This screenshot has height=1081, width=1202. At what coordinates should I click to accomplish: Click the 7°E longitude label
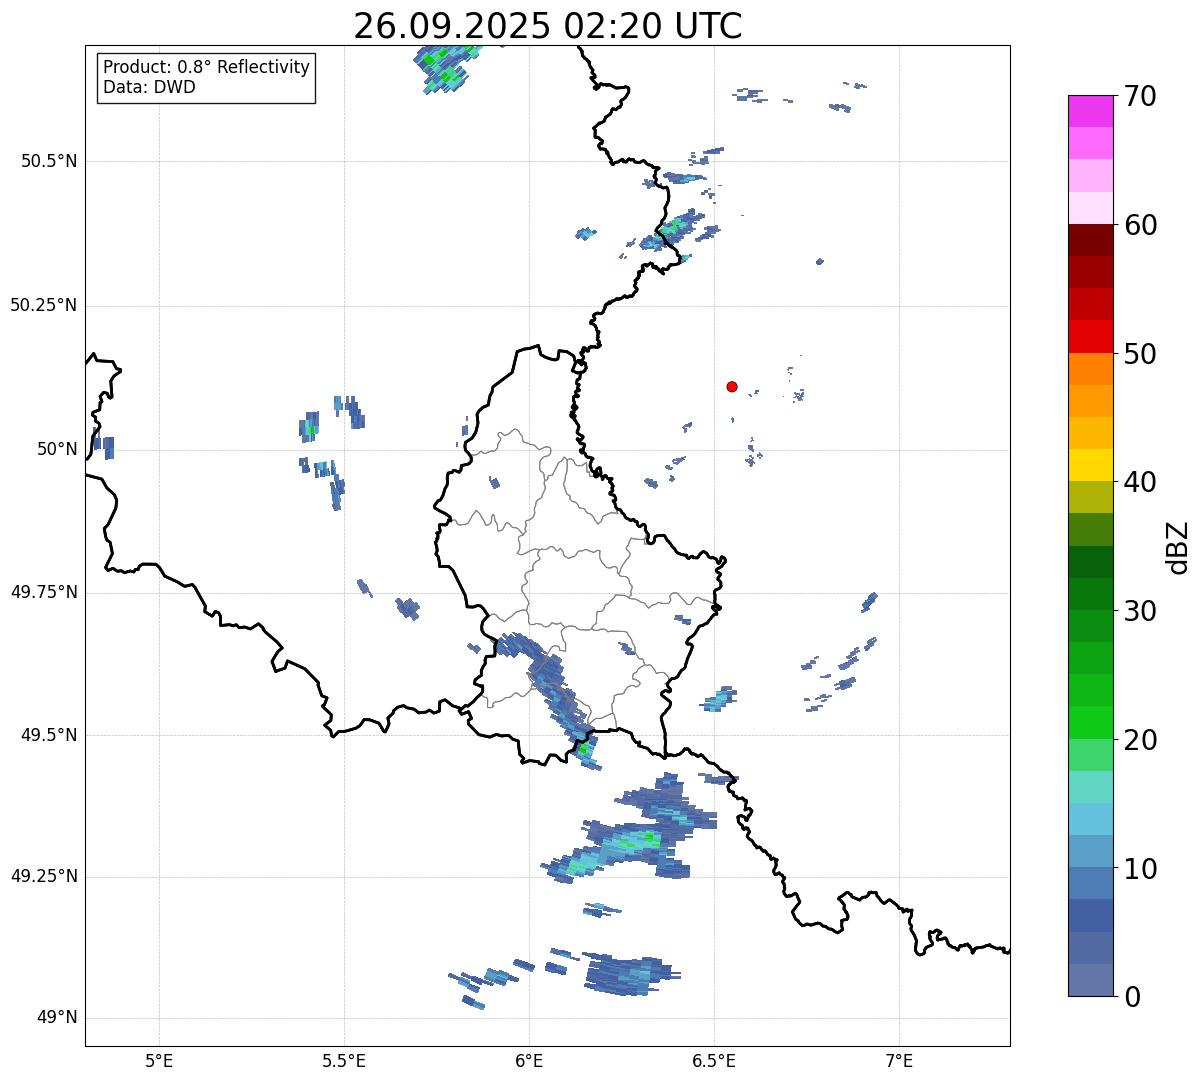pyautogui.click(x=899, y=1060)
